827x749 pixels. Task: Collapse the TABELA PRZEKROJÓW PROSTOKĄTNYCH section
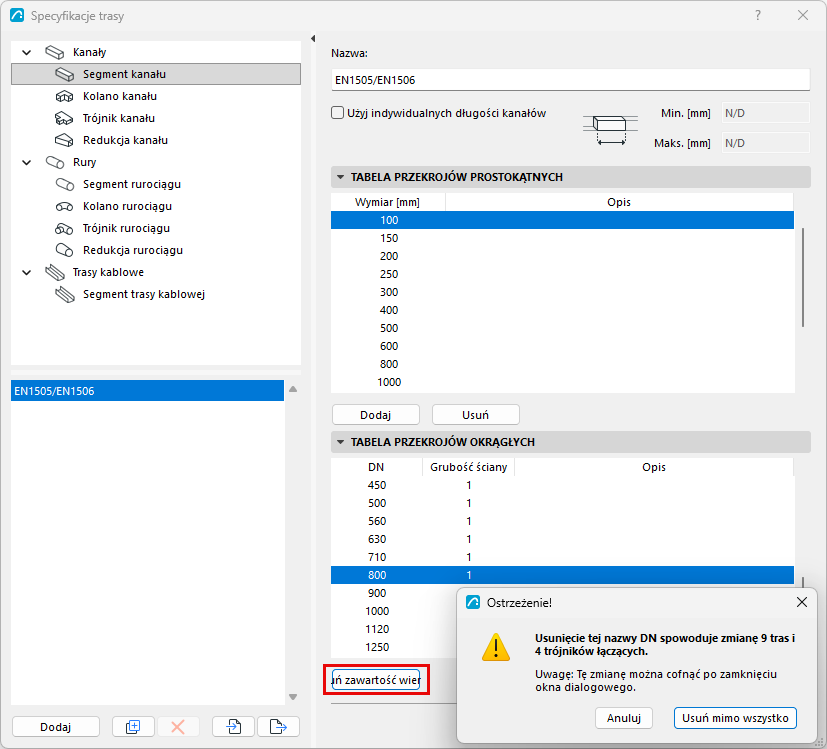[x=340, y=177]
